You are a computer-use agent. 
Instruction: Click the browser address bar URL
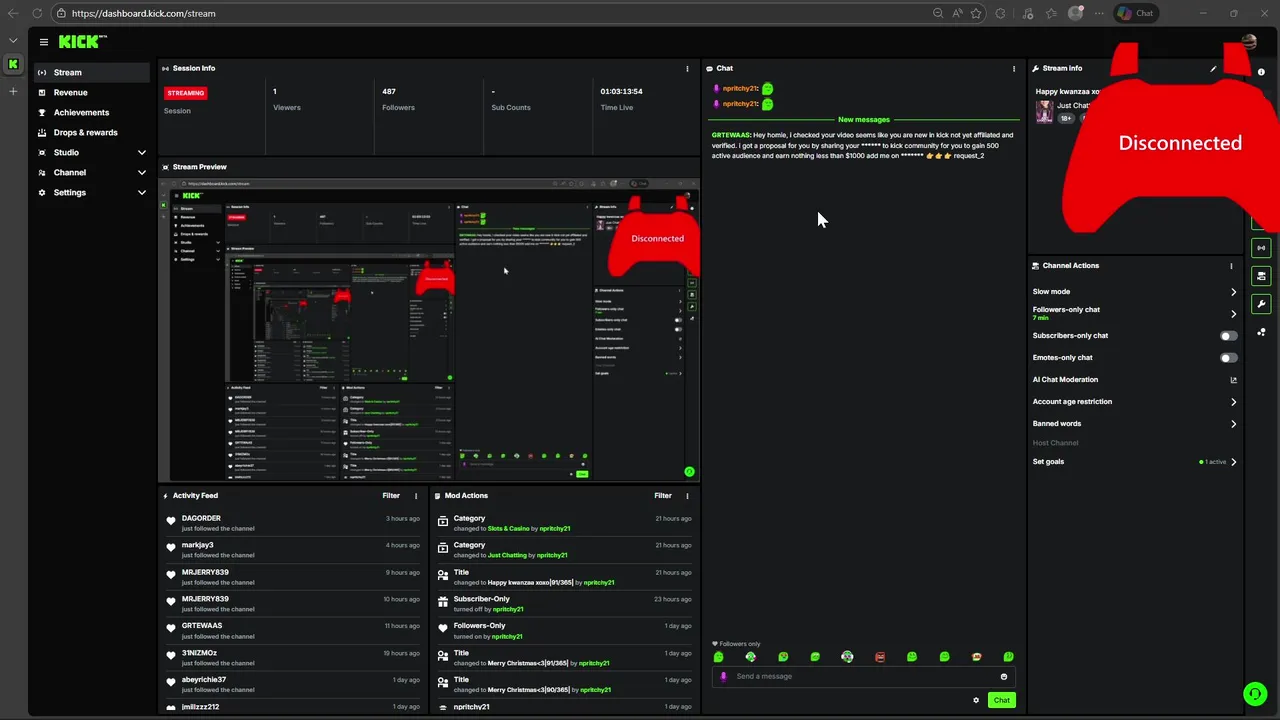(144, 13)
